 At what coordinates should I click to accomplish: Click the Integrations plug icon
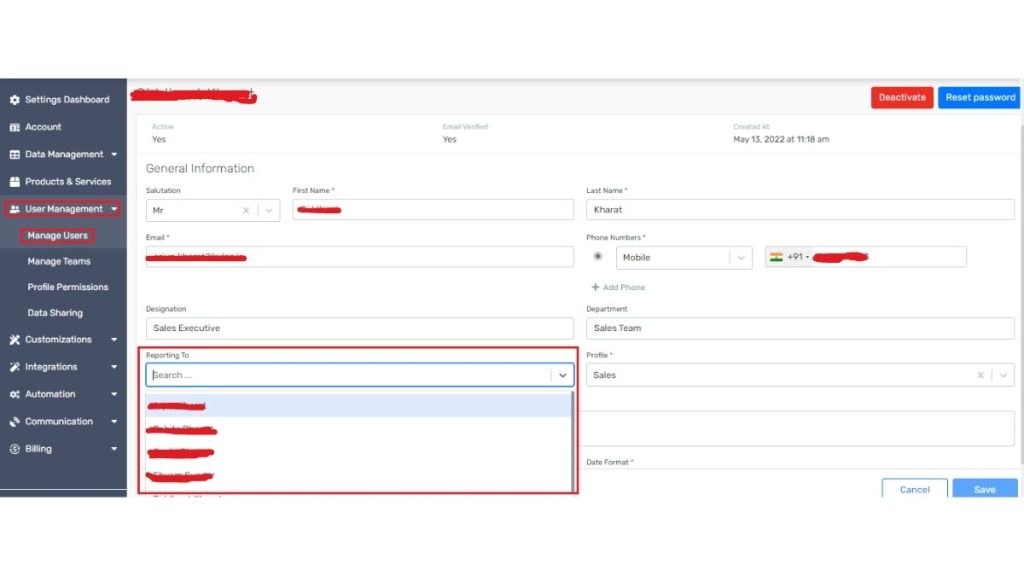click(x=15, y=367)
